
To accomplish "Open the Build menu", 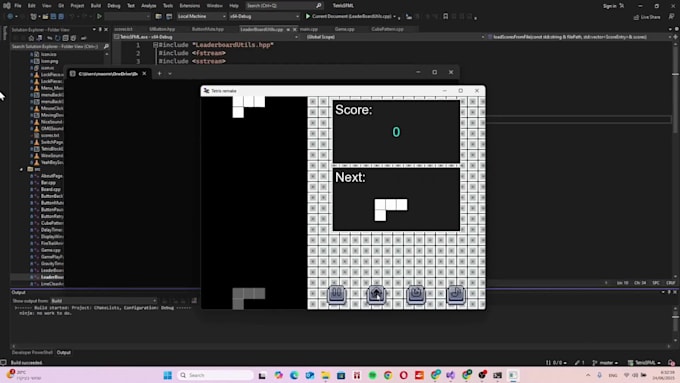I will click(x=96, y=6).
